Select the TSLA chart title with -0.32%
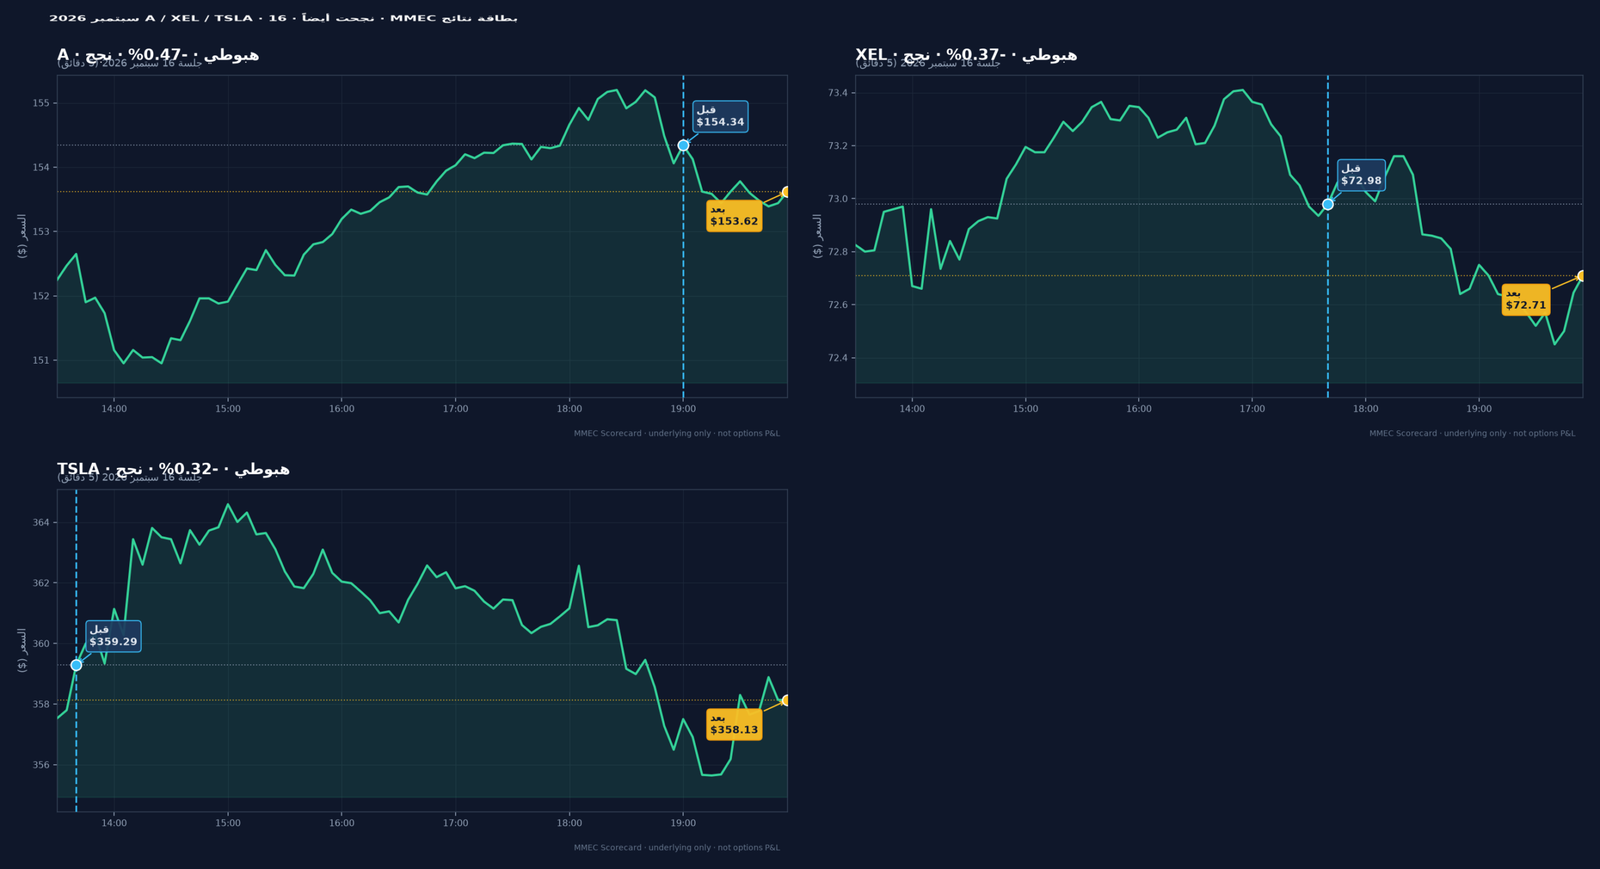Screen dimensions: 1600x869 click(173, 469)
